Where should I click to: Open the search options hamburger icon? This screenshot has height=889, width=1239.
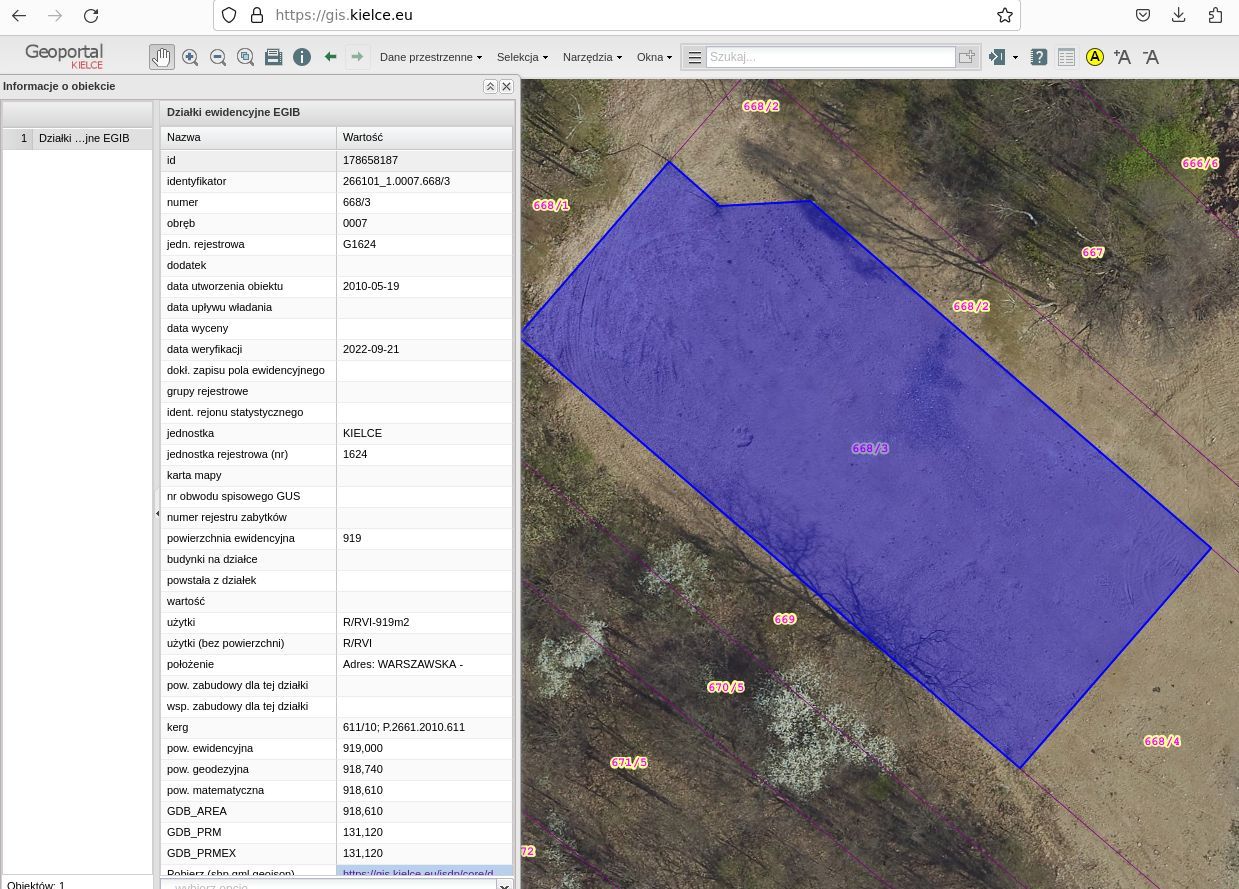694,57
